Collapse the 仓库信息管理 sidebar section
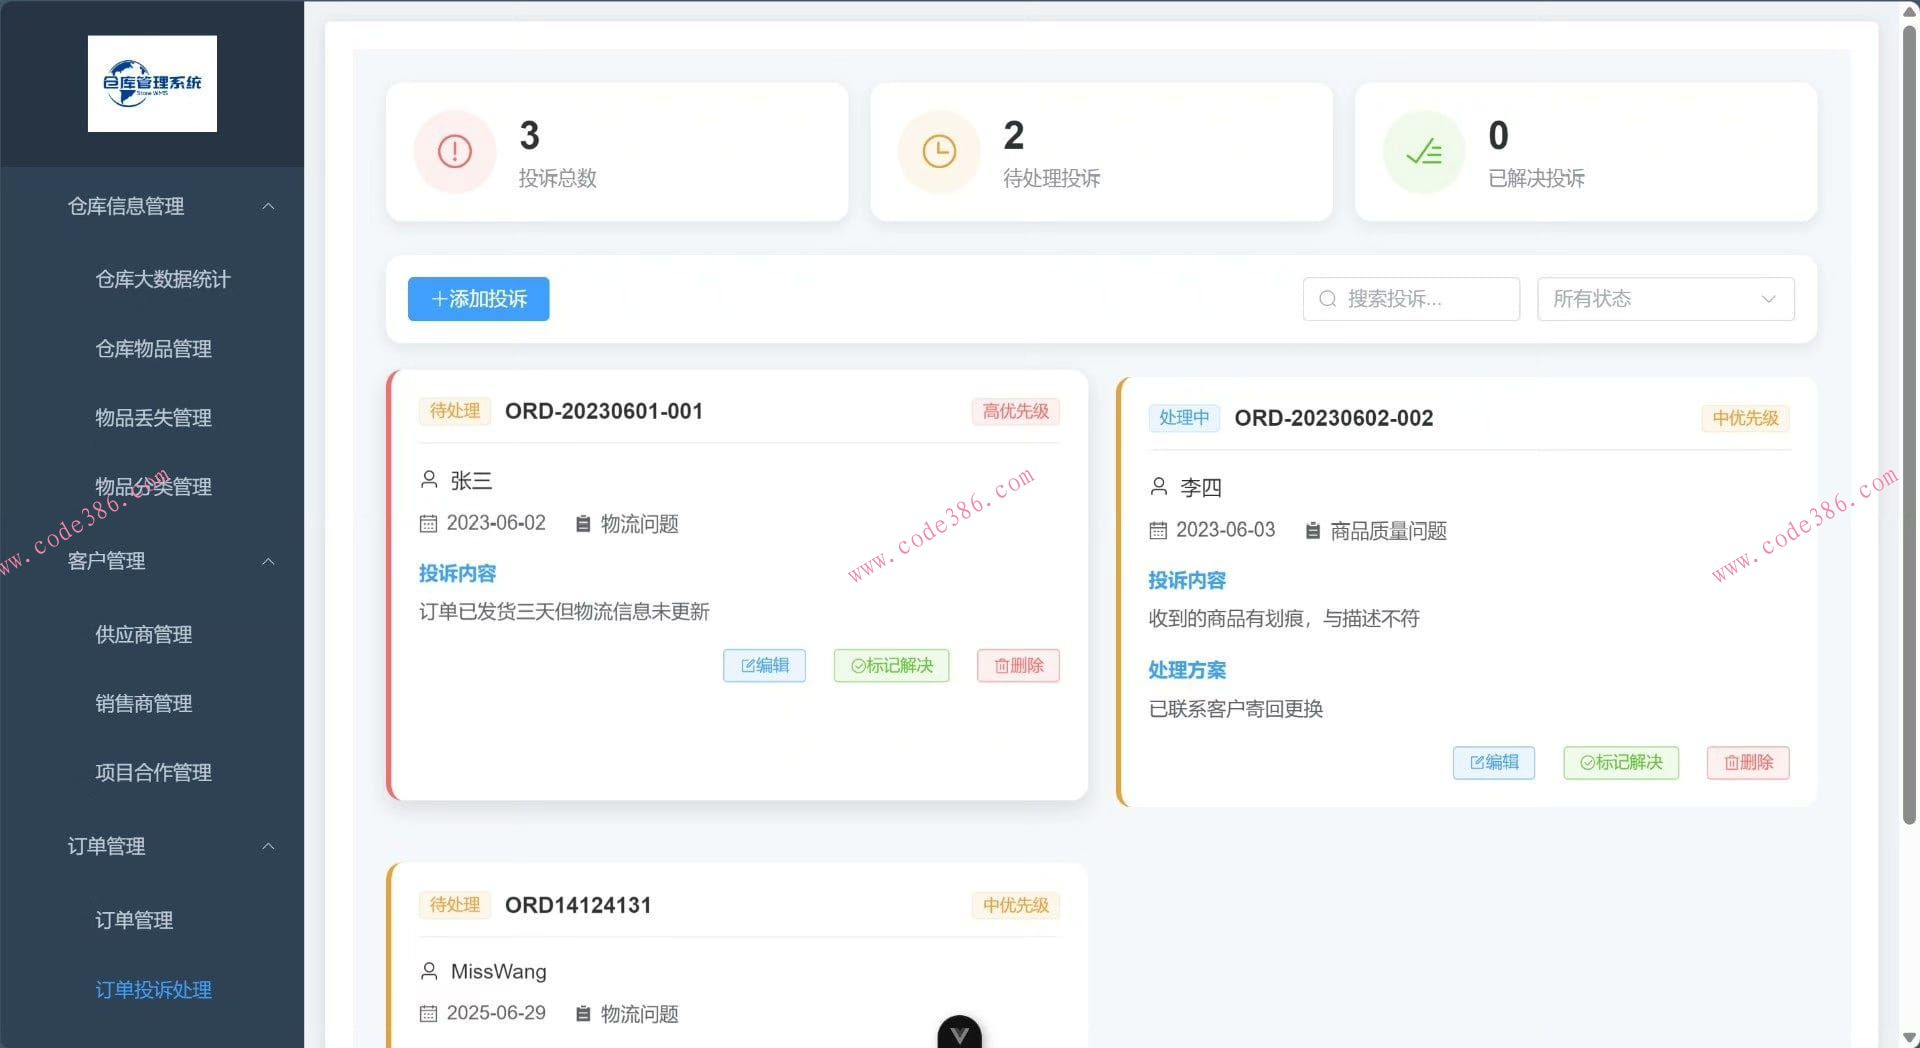The width and height of the screenshot is (1920, 1048). (268, 206)
